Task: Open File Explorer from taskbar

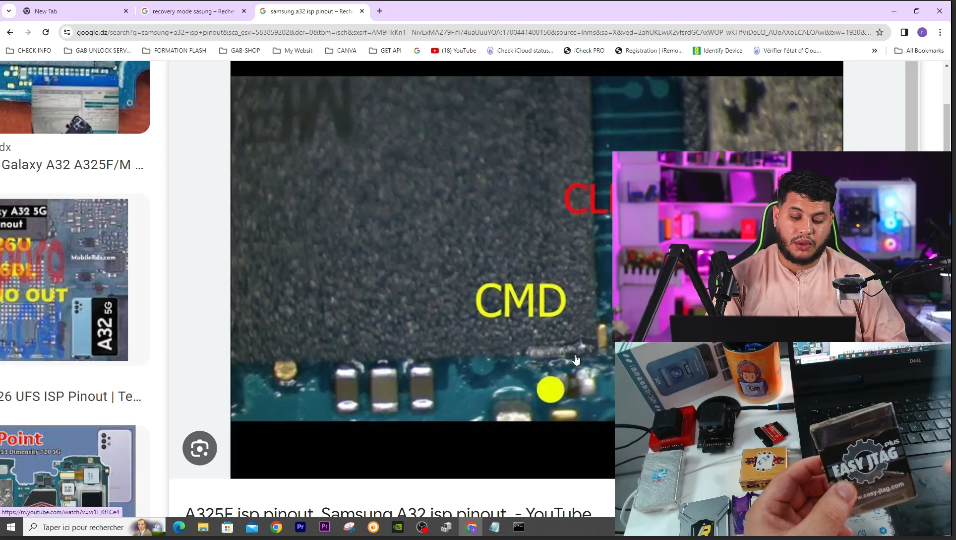Action: point(203,527)
